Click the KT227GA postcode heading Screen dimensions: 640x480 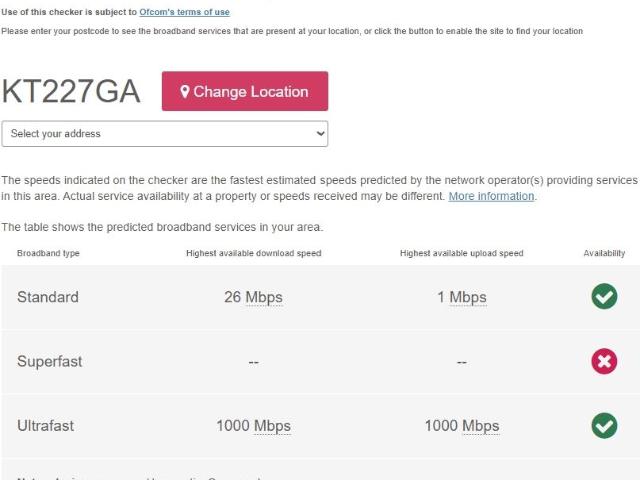71,92
